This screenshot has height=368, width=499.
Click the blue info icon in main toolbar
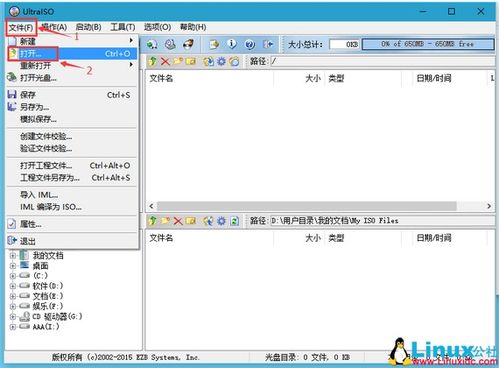pyautogui.click(x=232, y=44)
